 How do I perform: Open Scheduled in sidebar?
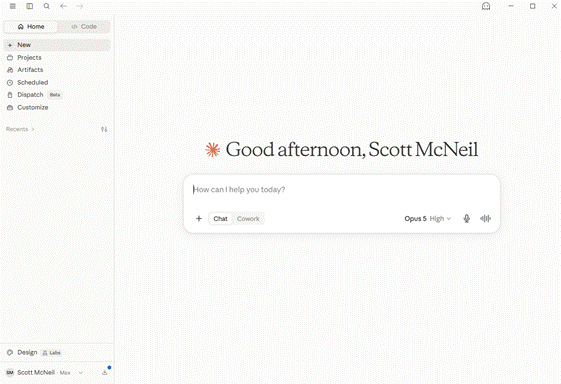tap(57, 82)
